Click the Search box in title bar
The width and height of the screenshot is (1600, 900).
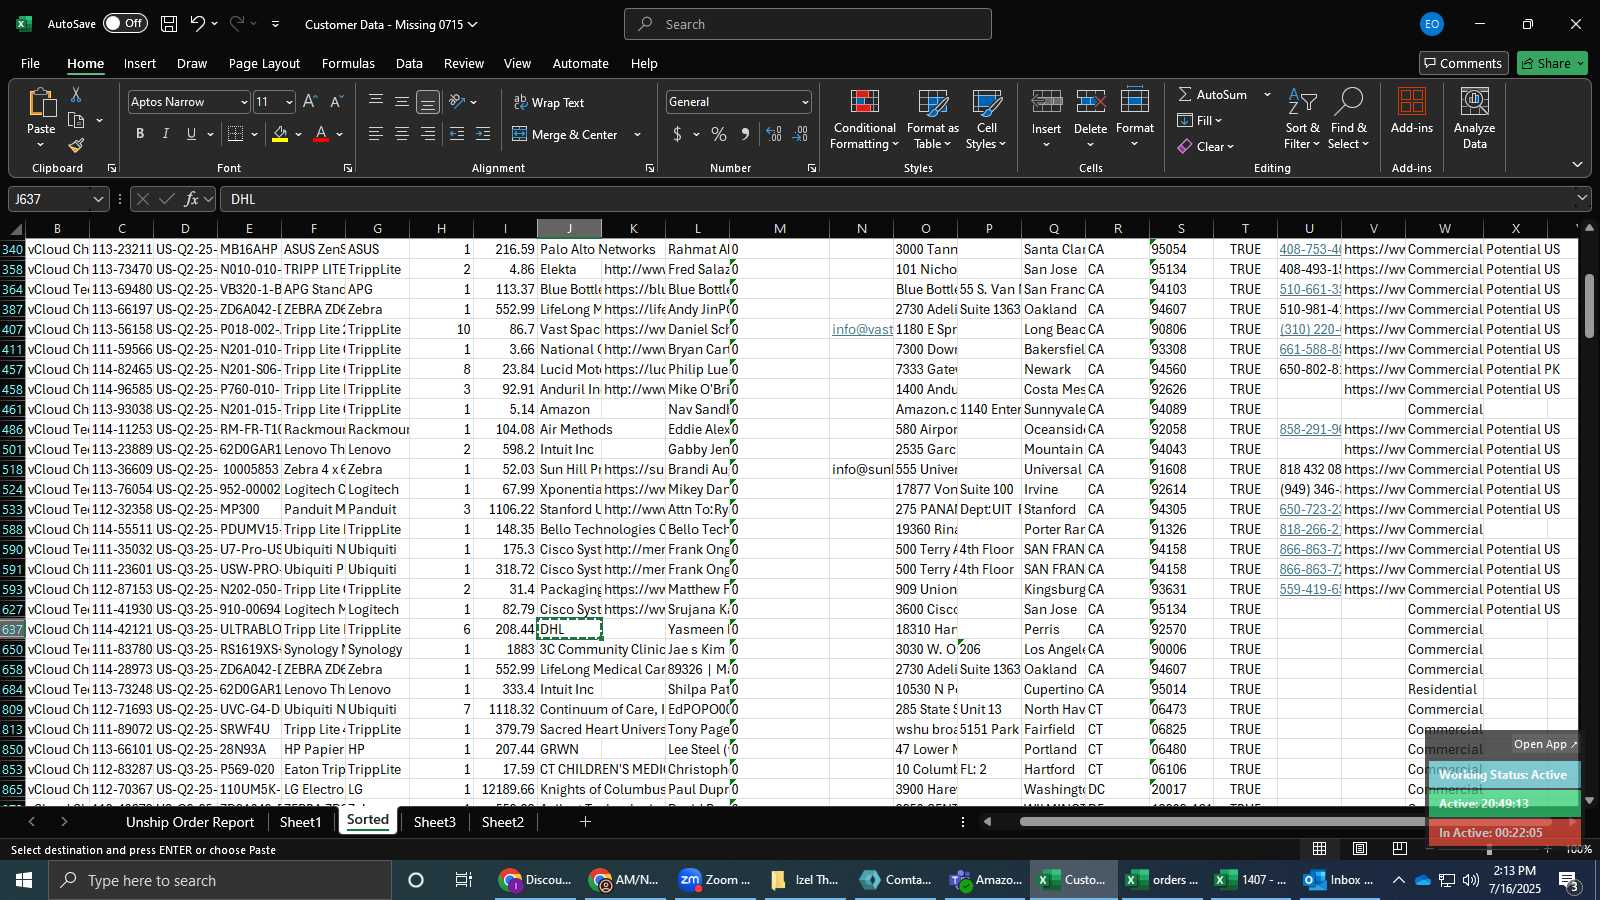pyautogui.click(x=808, y=24)
